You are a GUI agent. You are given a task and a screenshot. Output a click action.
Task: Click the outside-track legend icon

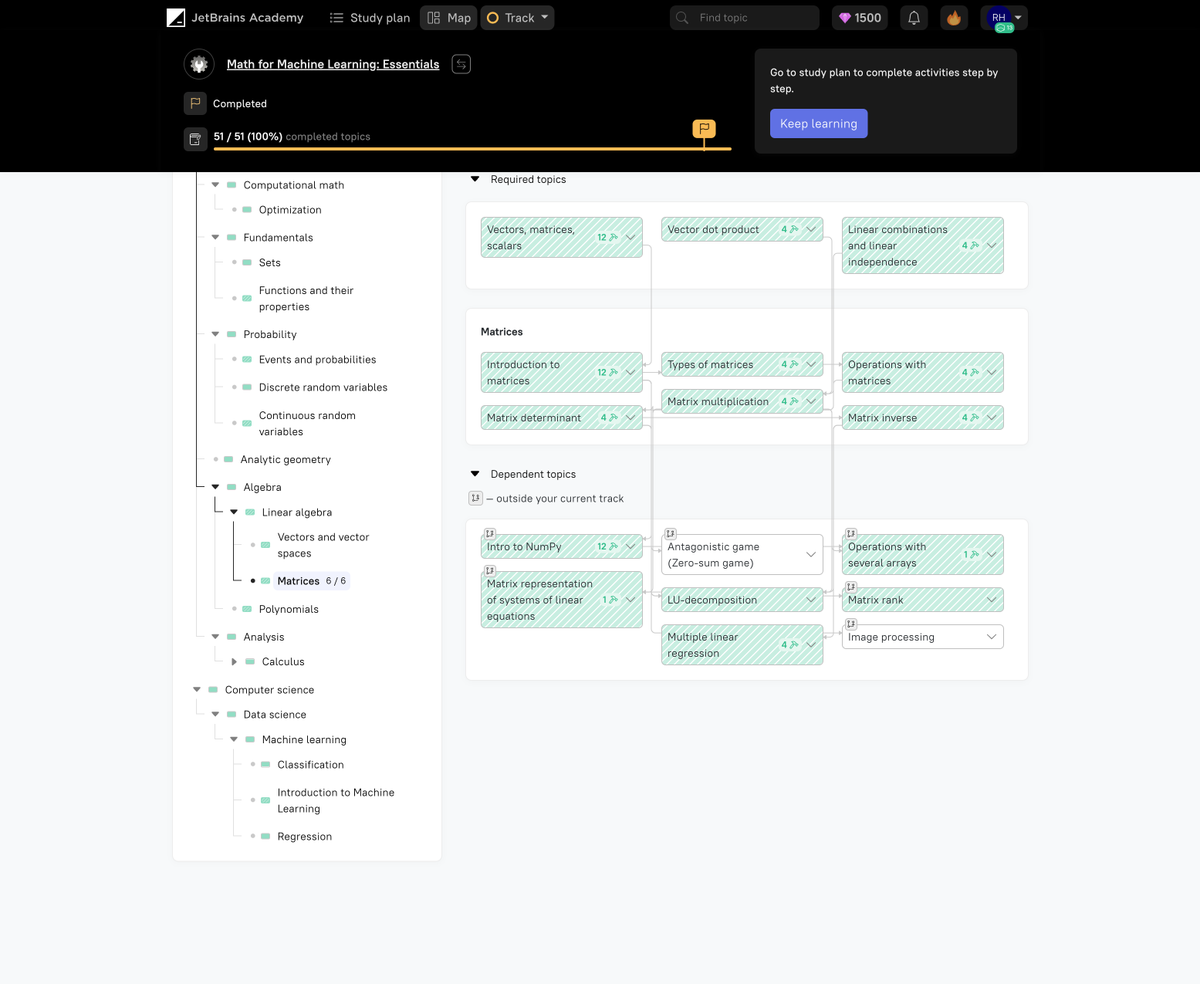(x=476, y=498)
